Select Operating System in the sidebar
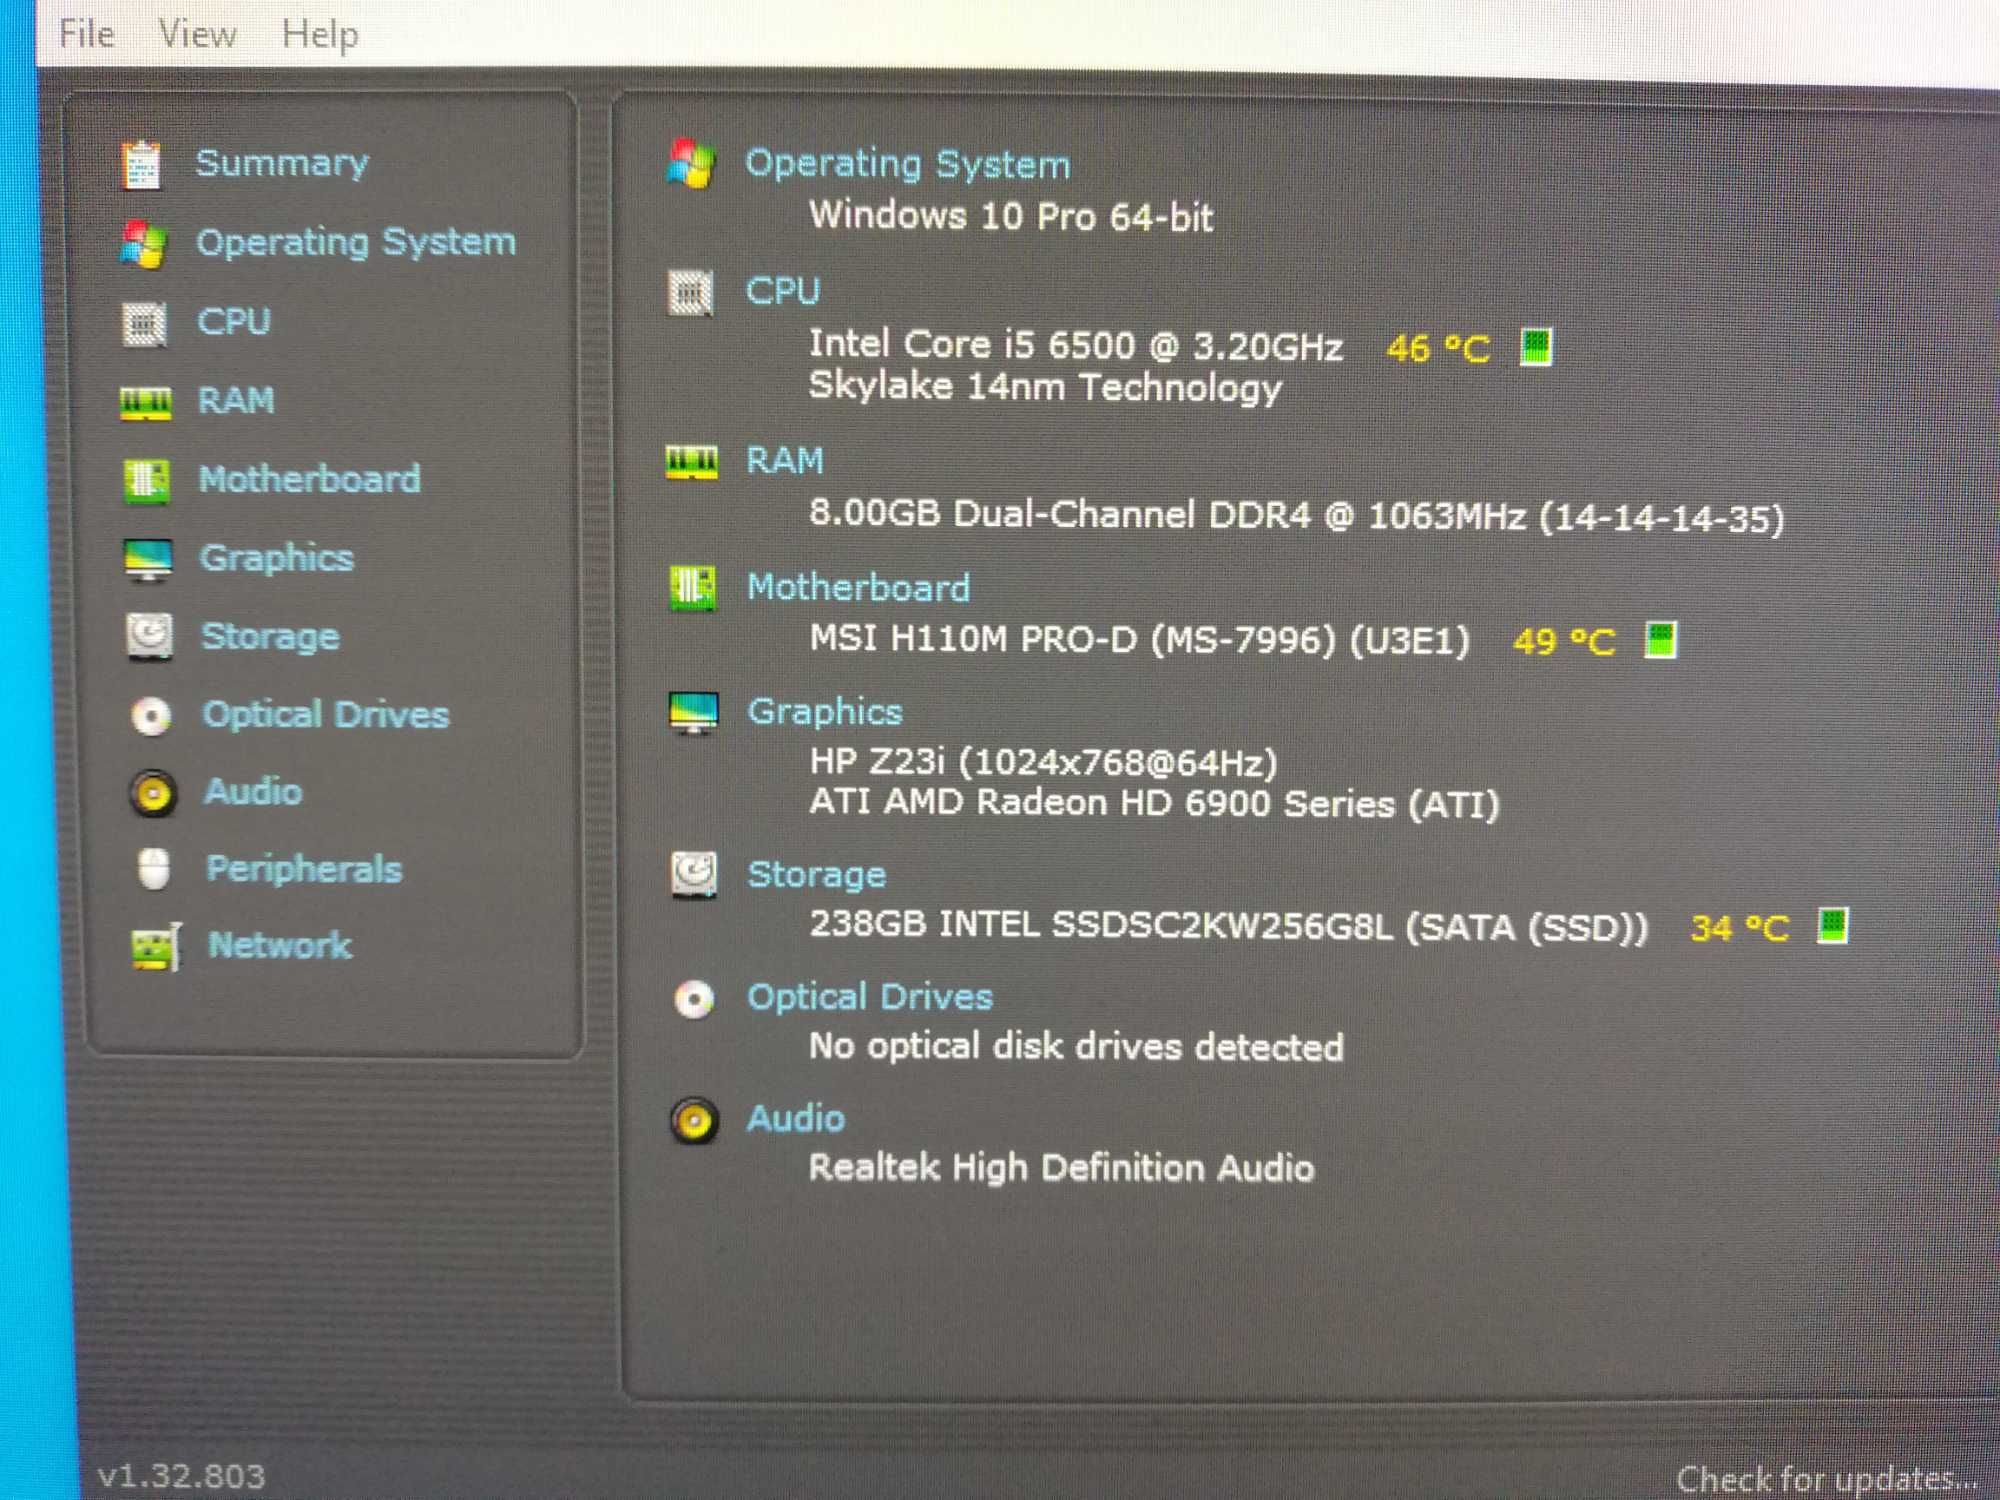Viewport: 2000px width, 1500px height. coord(356,242)
